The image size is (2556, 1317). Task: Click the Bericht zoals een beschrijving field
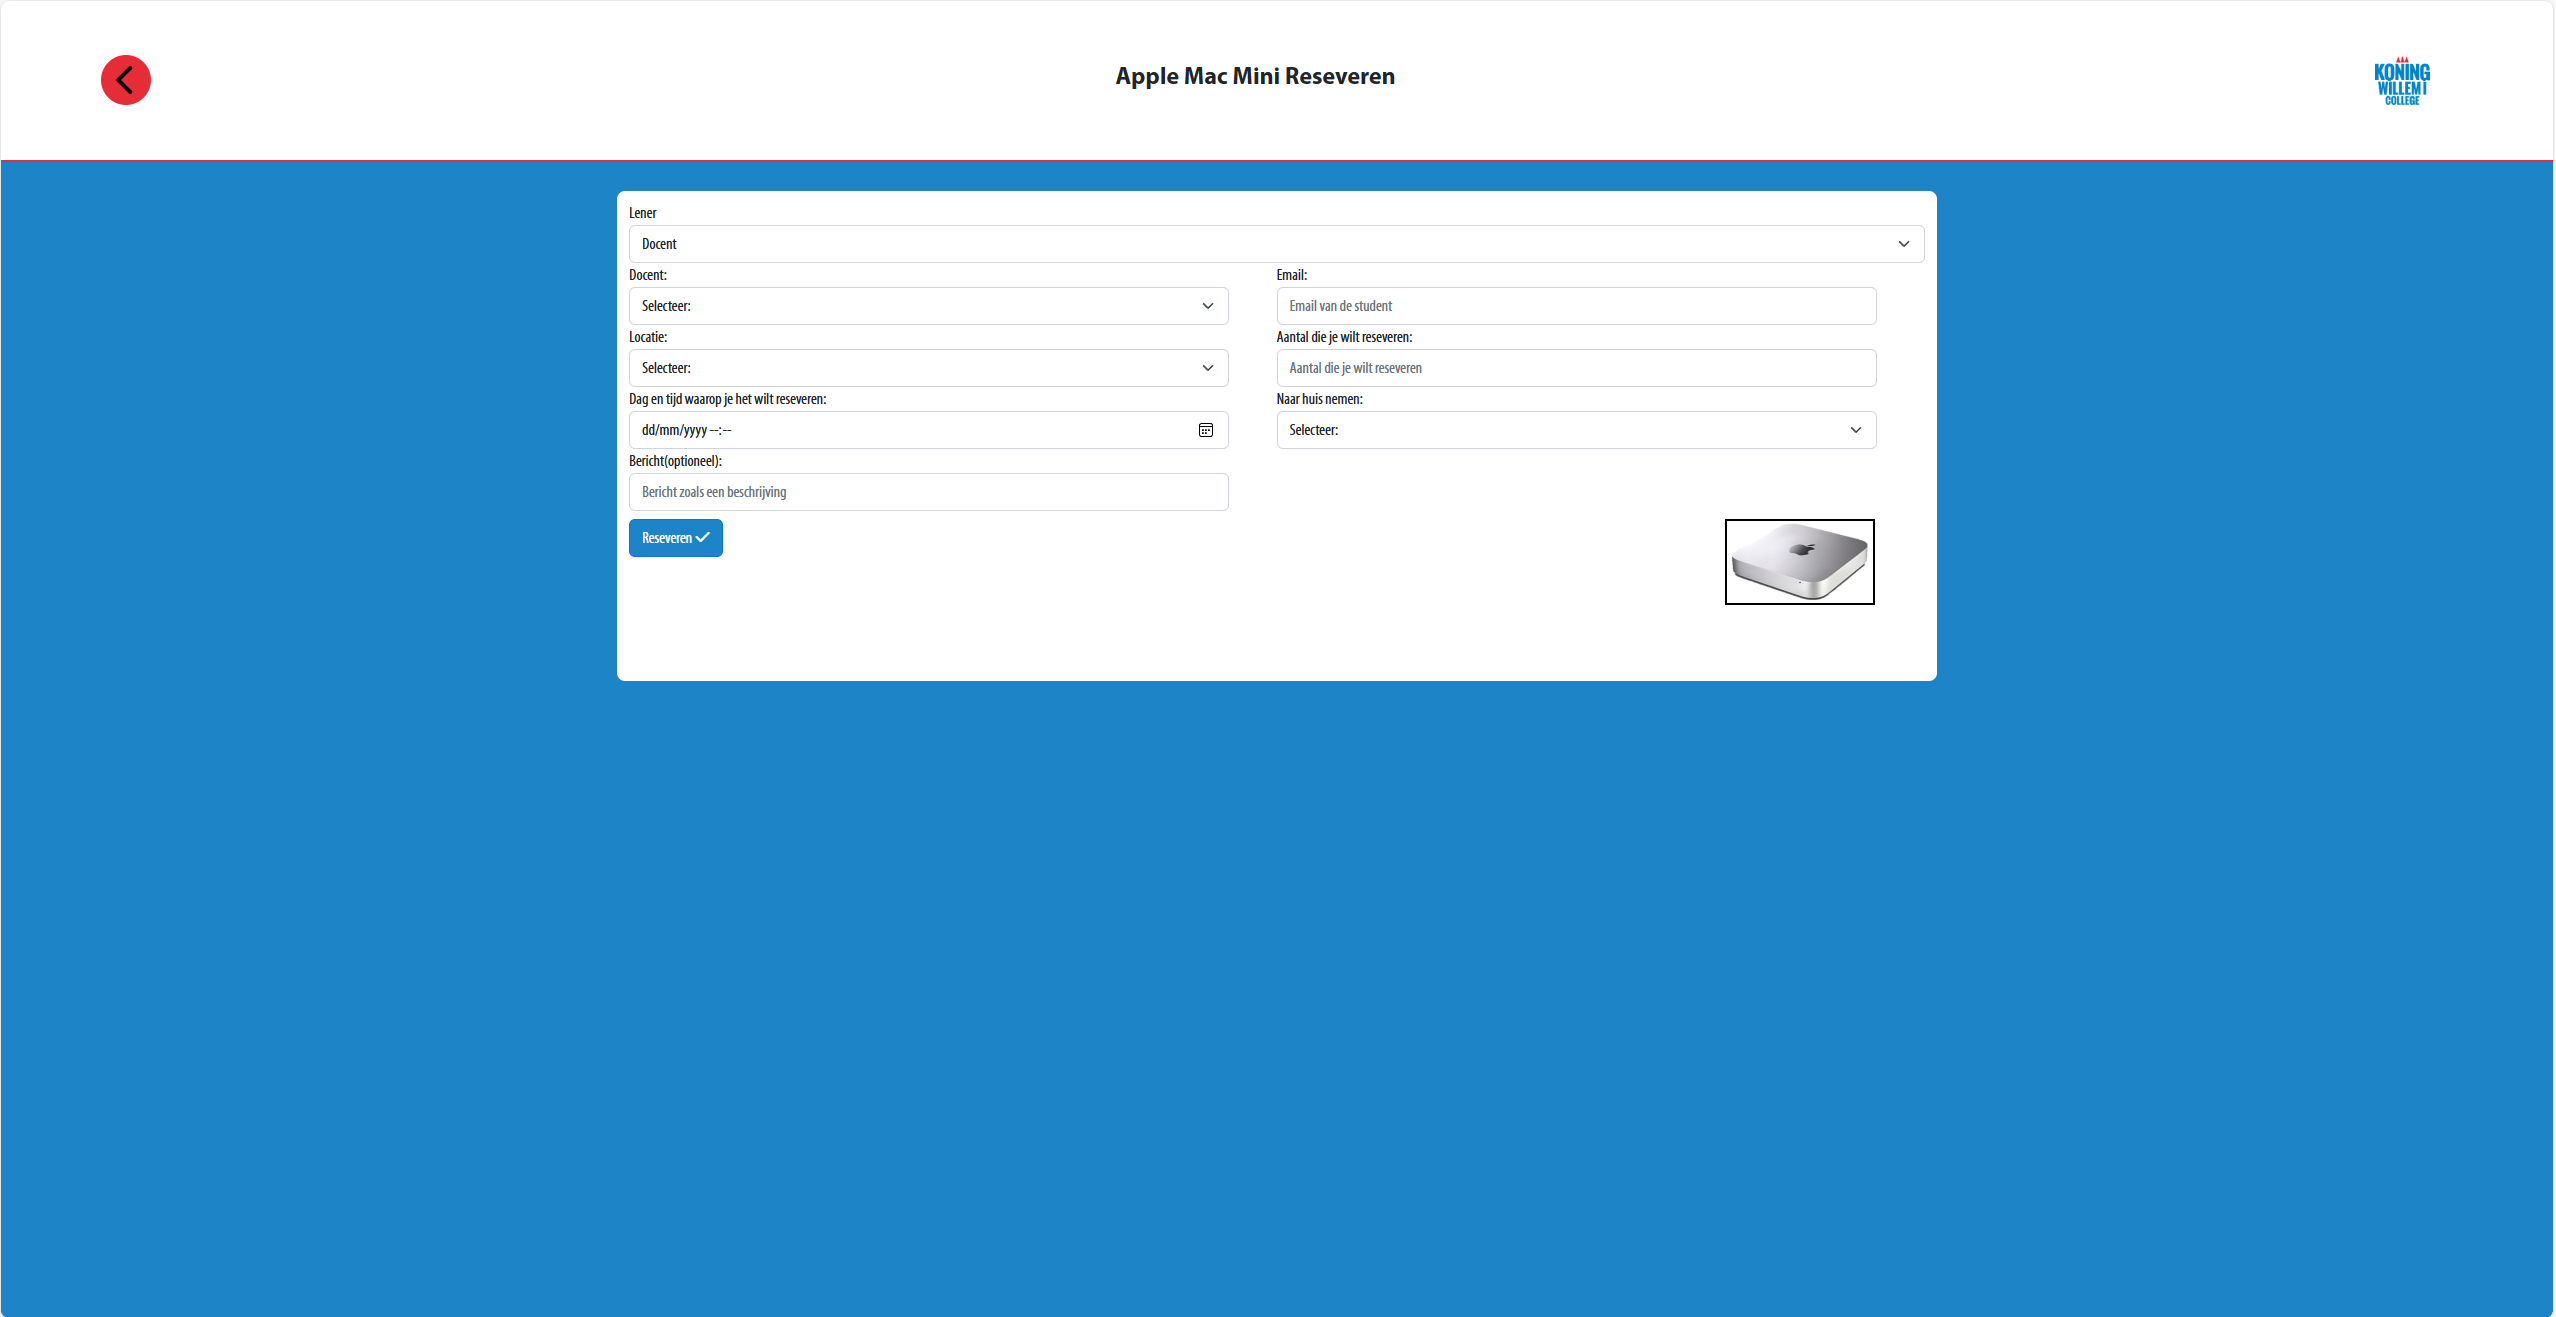[927, 492]
